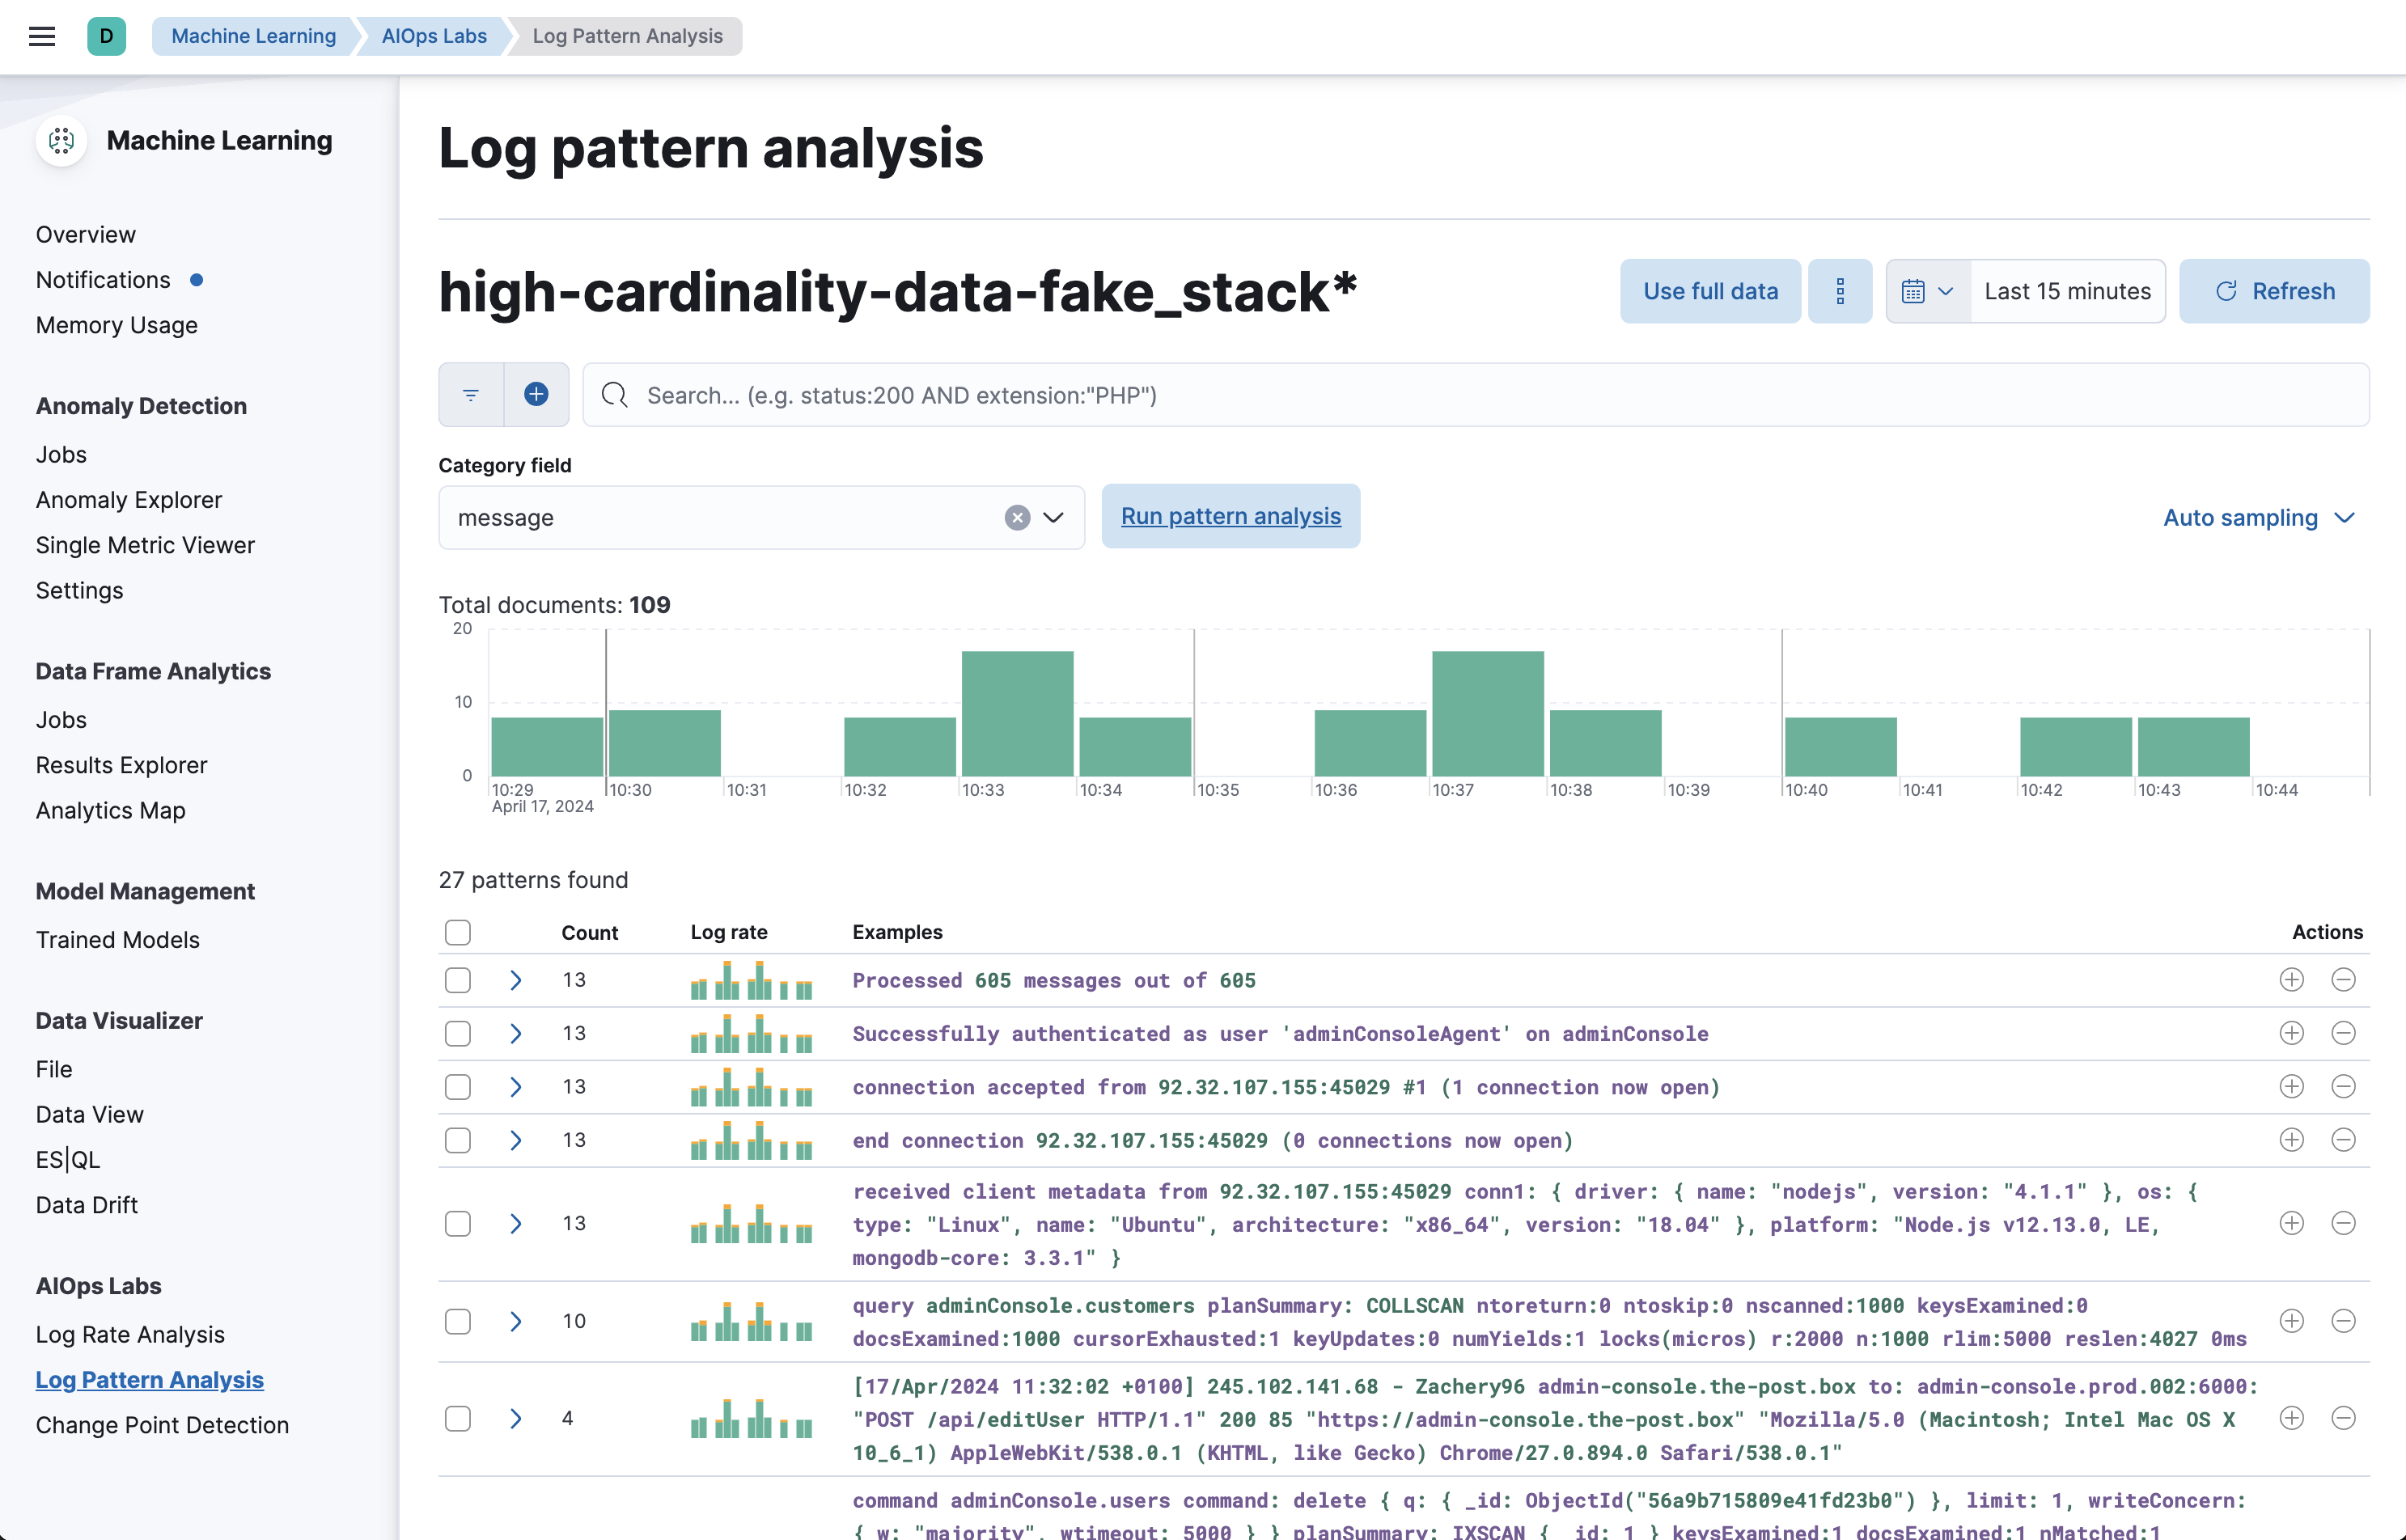
Task: Refresh the log pattern results
Action: (2274, 291)
